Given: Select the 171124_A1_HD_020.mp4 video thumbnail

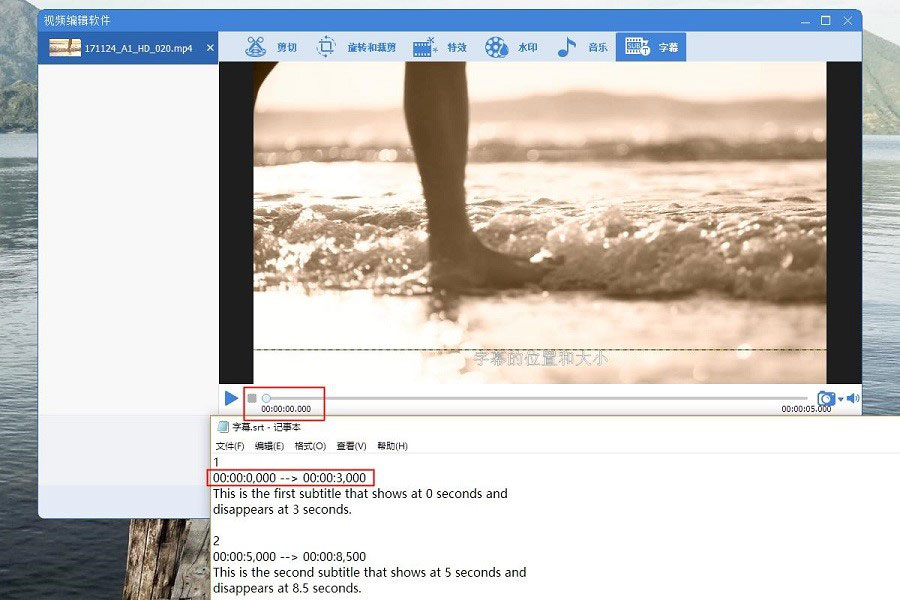Looking at the screenshot, I should point(65,47).
